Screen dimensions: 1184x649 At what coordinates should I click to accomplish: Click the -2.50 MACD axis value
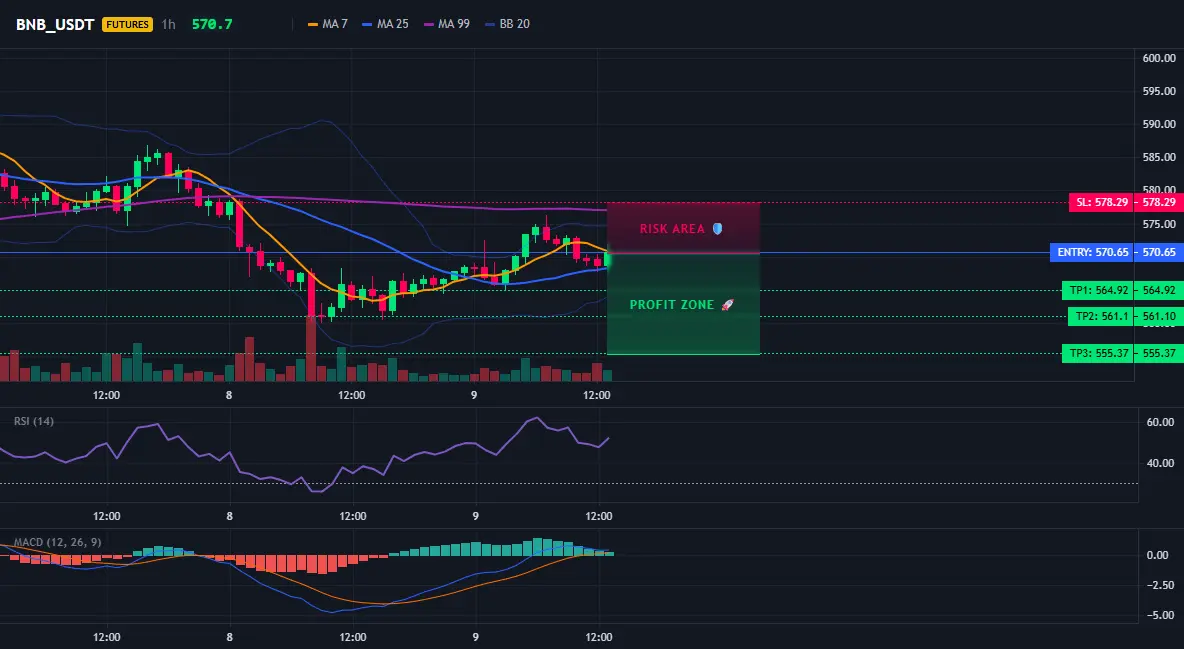click(1159, 586)
